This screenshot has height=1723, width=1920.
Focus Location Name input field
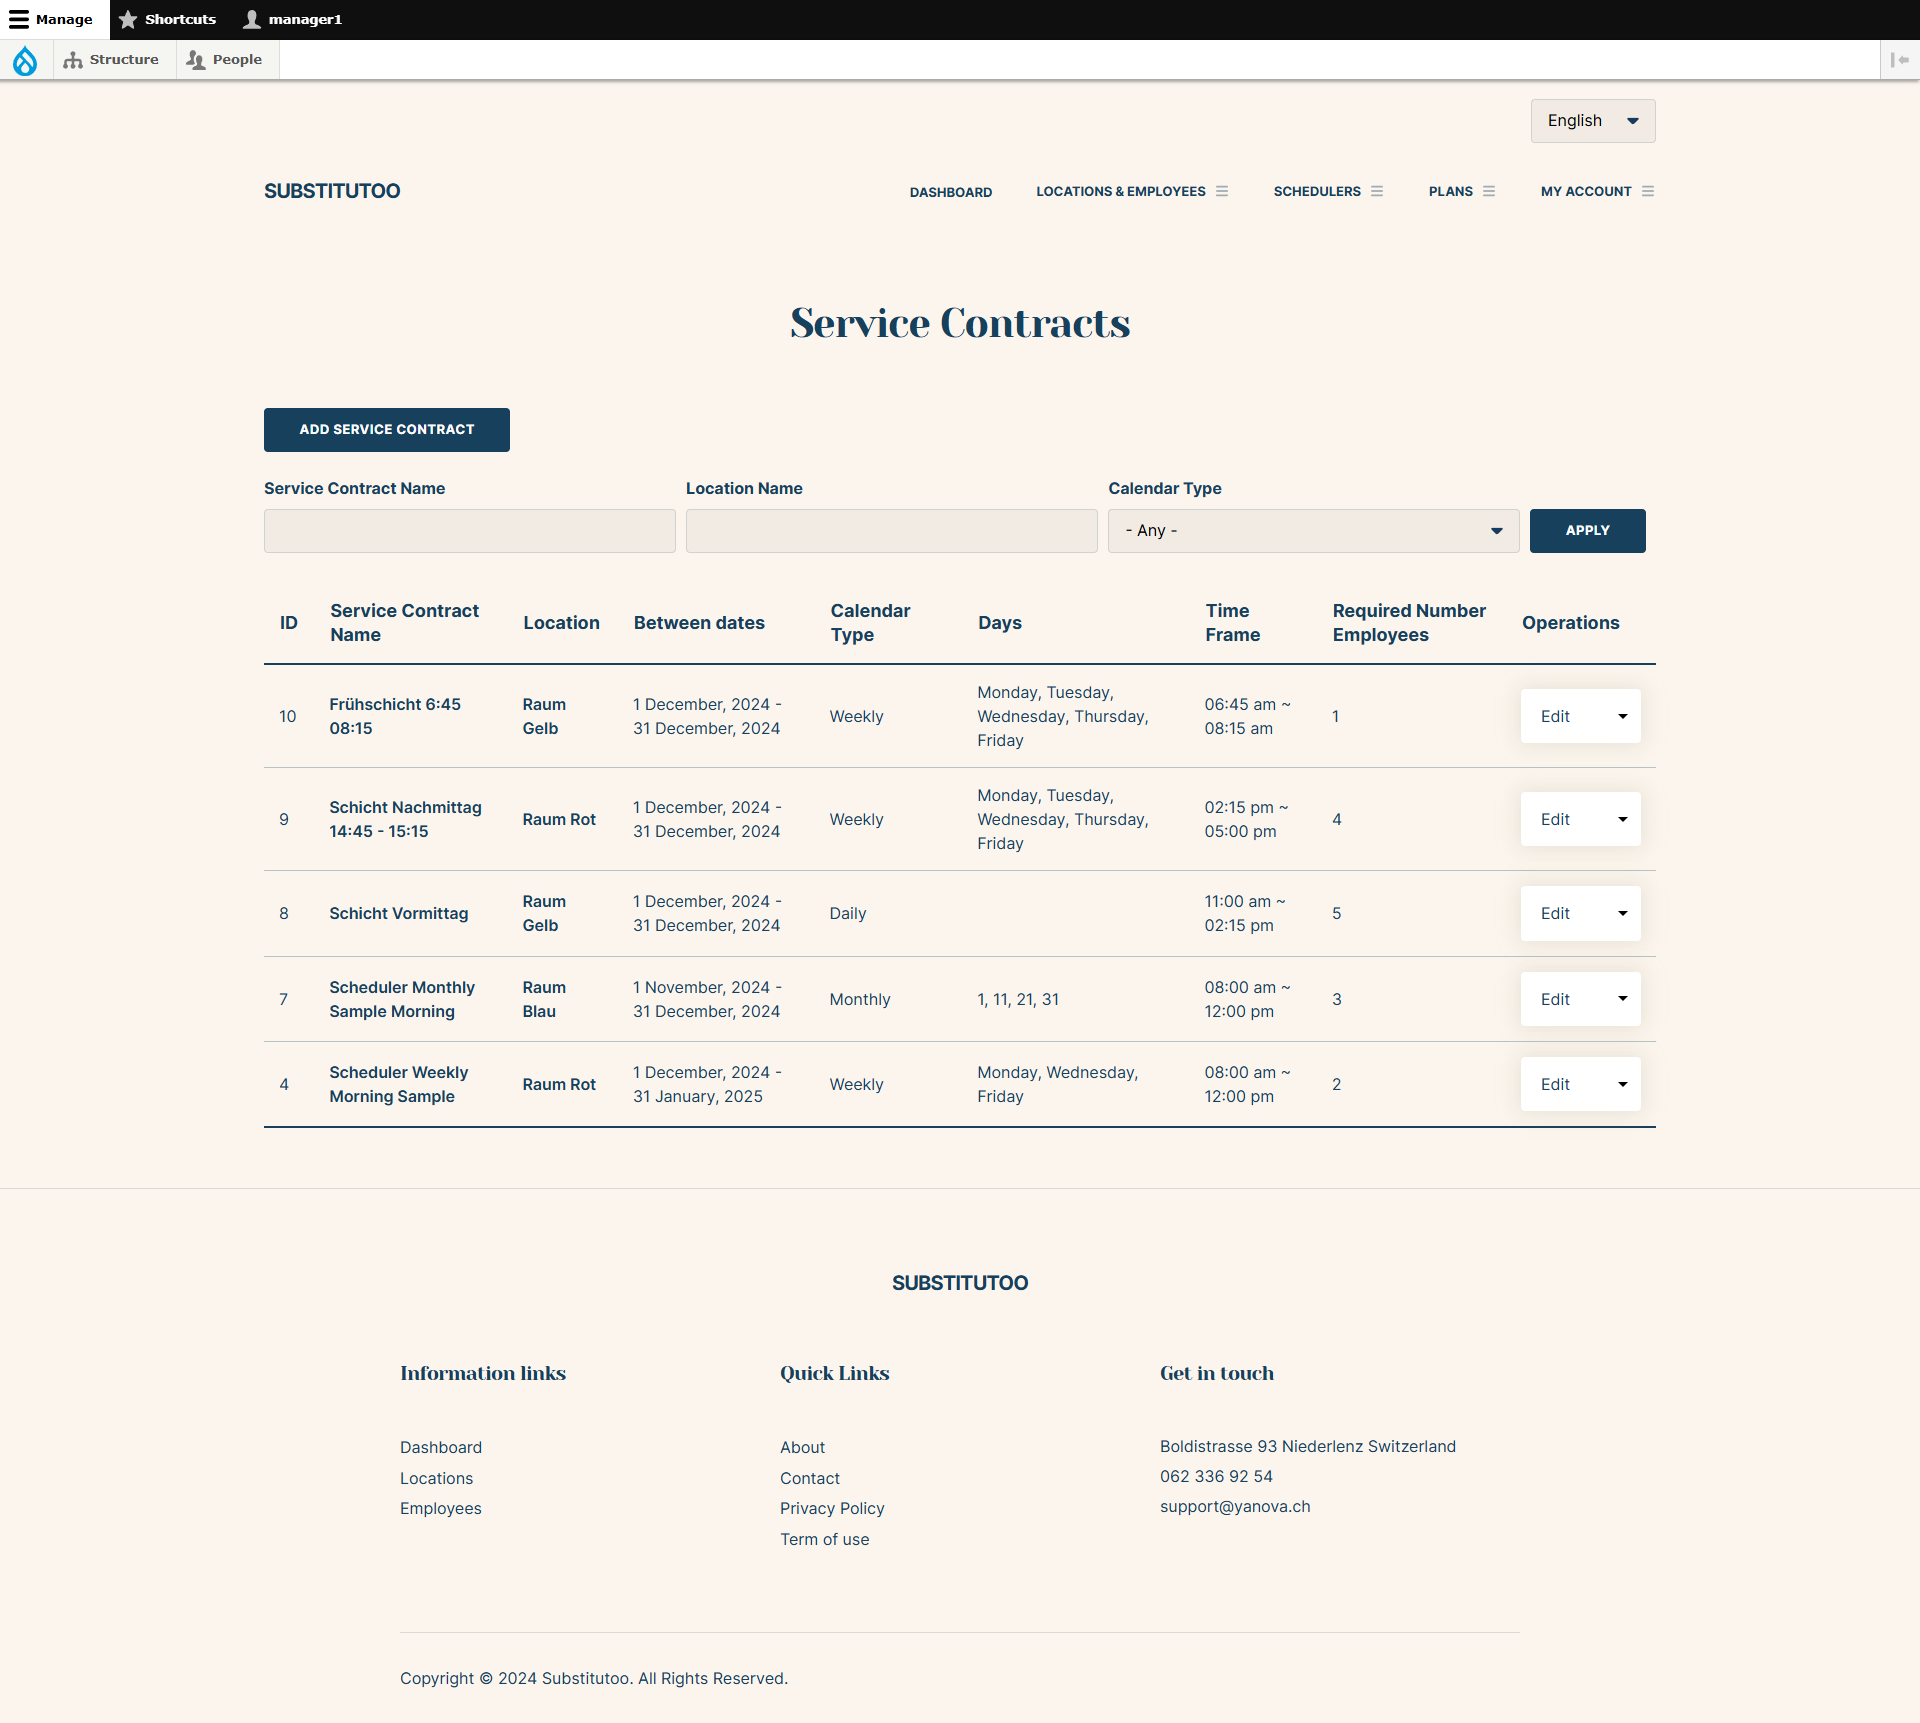click(x=892, y=531)
